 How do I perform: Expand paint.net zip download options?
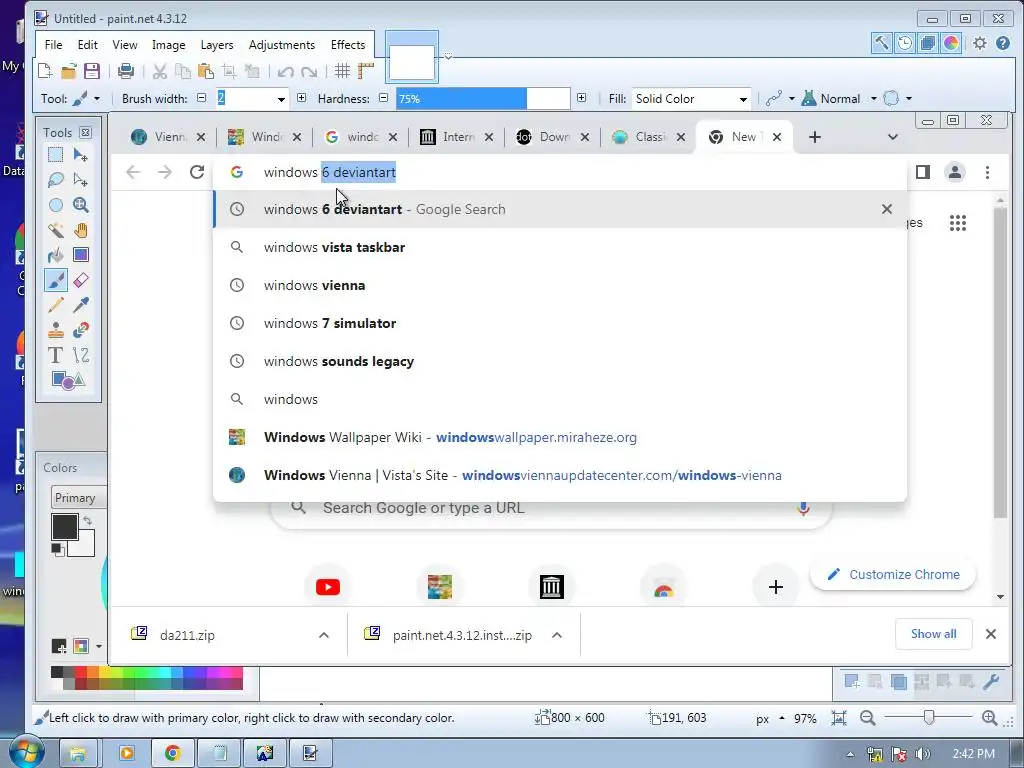coord(556,635)
